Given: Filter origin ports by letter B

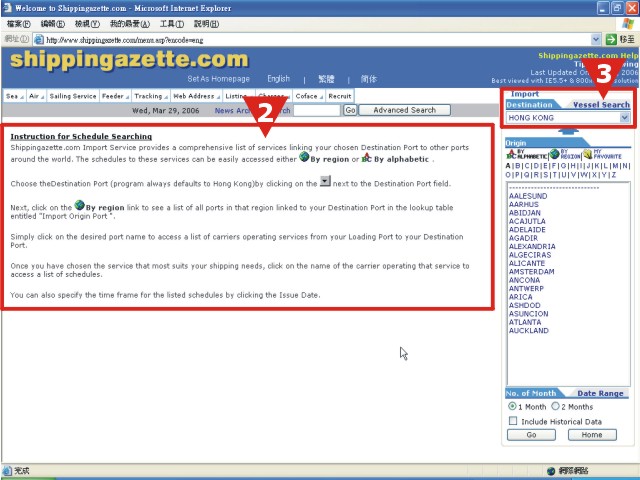Looking at the screenshot, I should (518, 166).
